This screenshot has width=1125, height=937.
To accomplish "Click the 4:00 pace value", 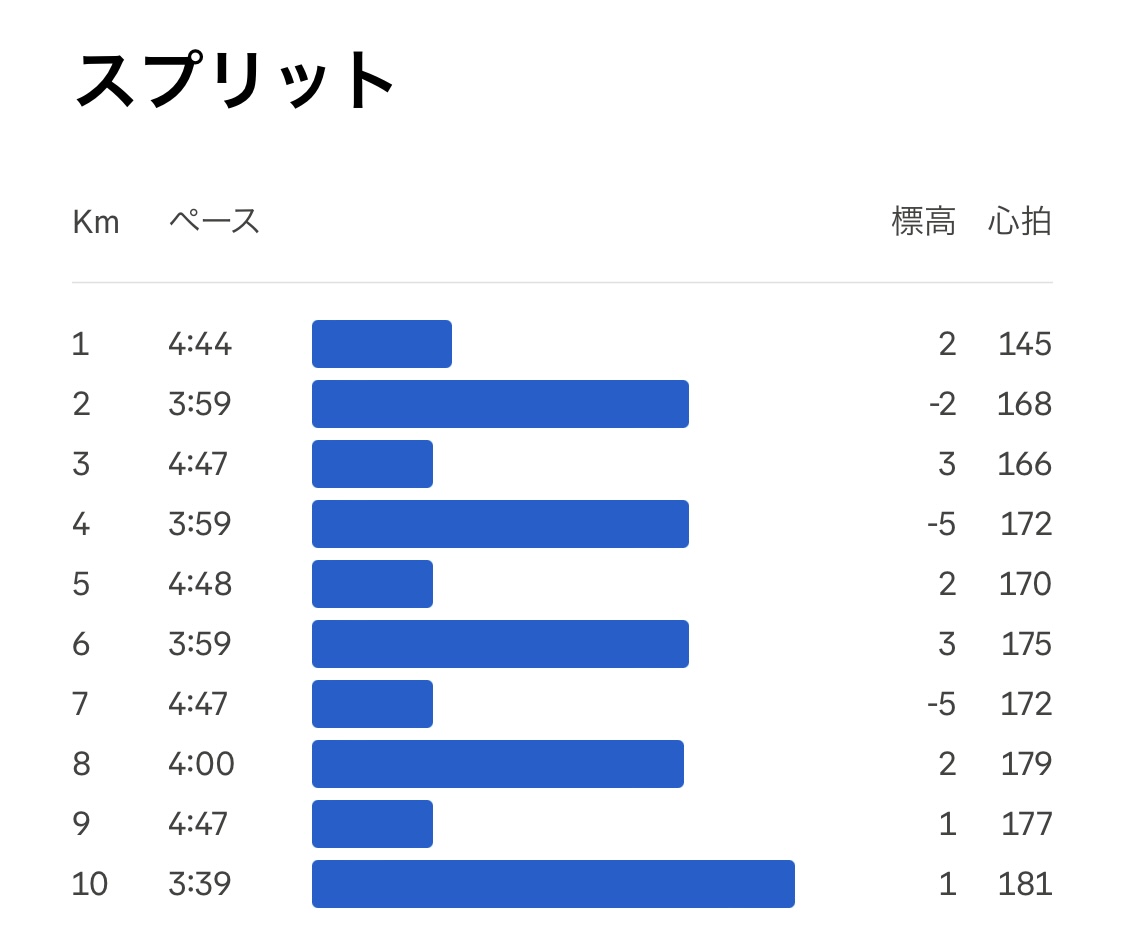I will pos(201,764).
